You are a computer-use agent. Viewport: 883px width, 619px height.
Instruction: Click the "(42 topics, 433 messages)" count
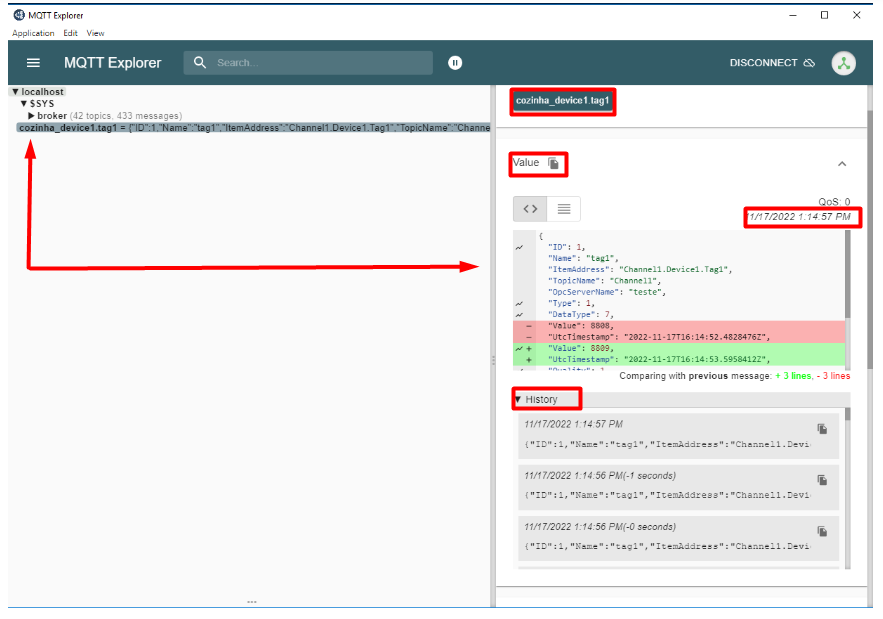coord(126,115)
